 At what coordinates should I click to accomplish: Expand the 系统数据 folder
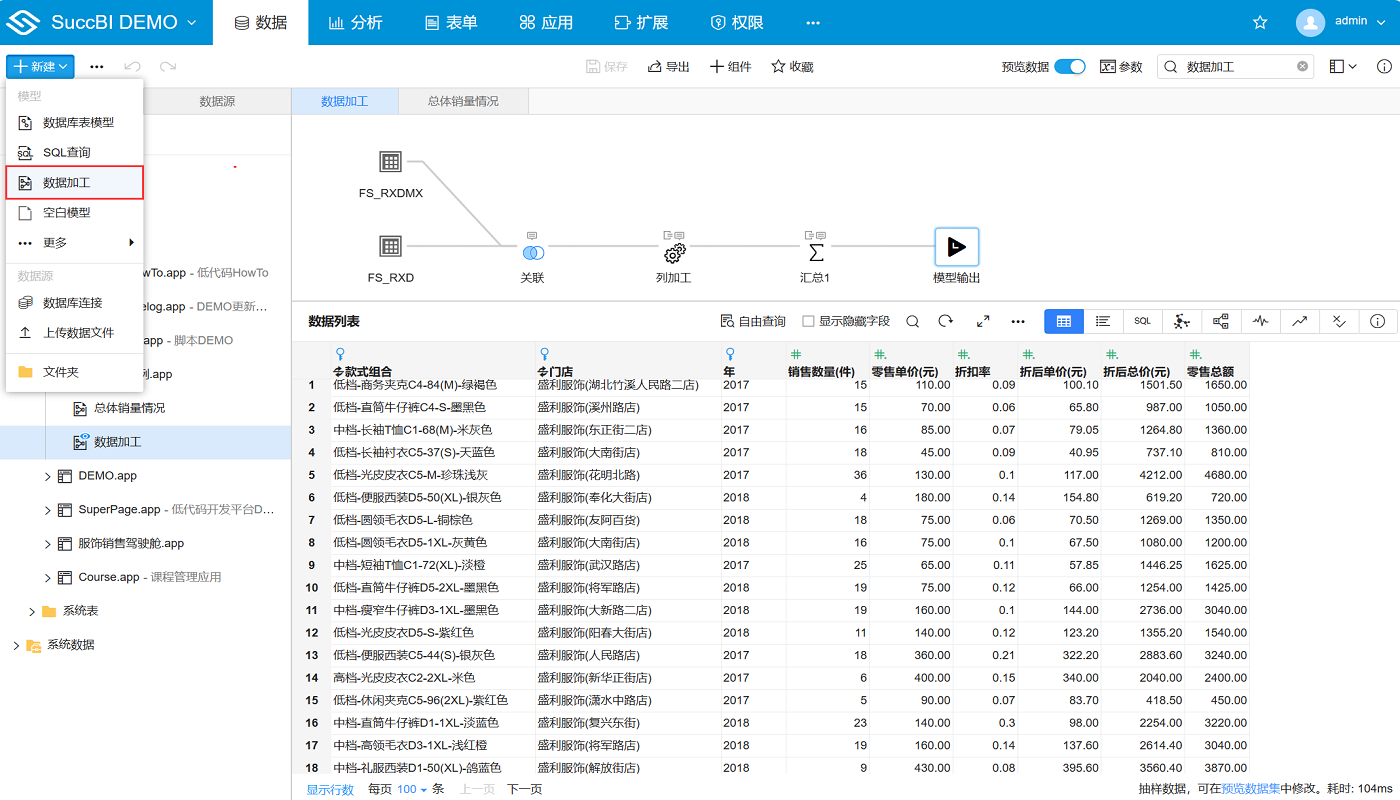[15, 645]
